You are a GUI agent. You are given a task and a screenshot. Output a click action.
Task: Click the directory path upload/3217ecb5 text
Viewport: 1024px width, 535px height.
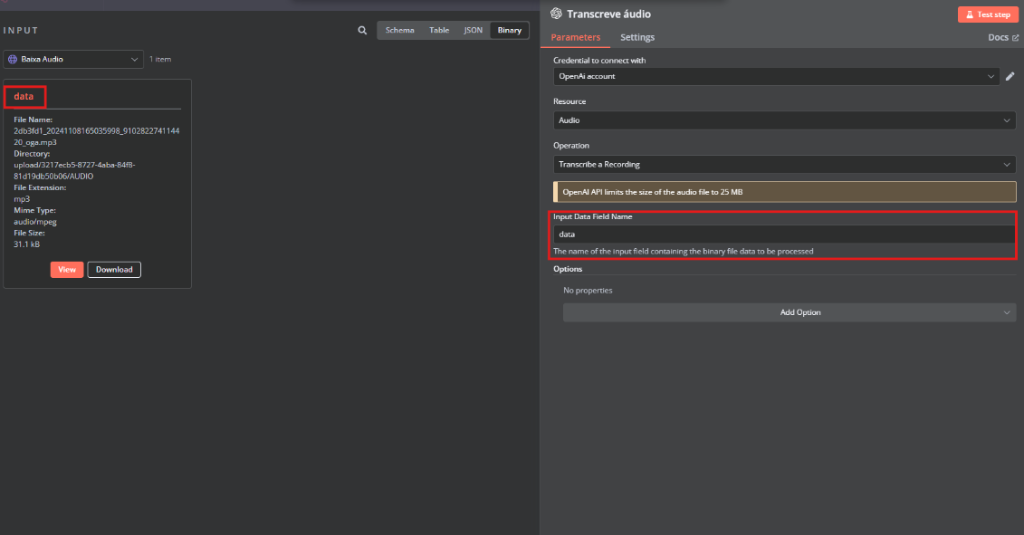[x=74, y=170]
